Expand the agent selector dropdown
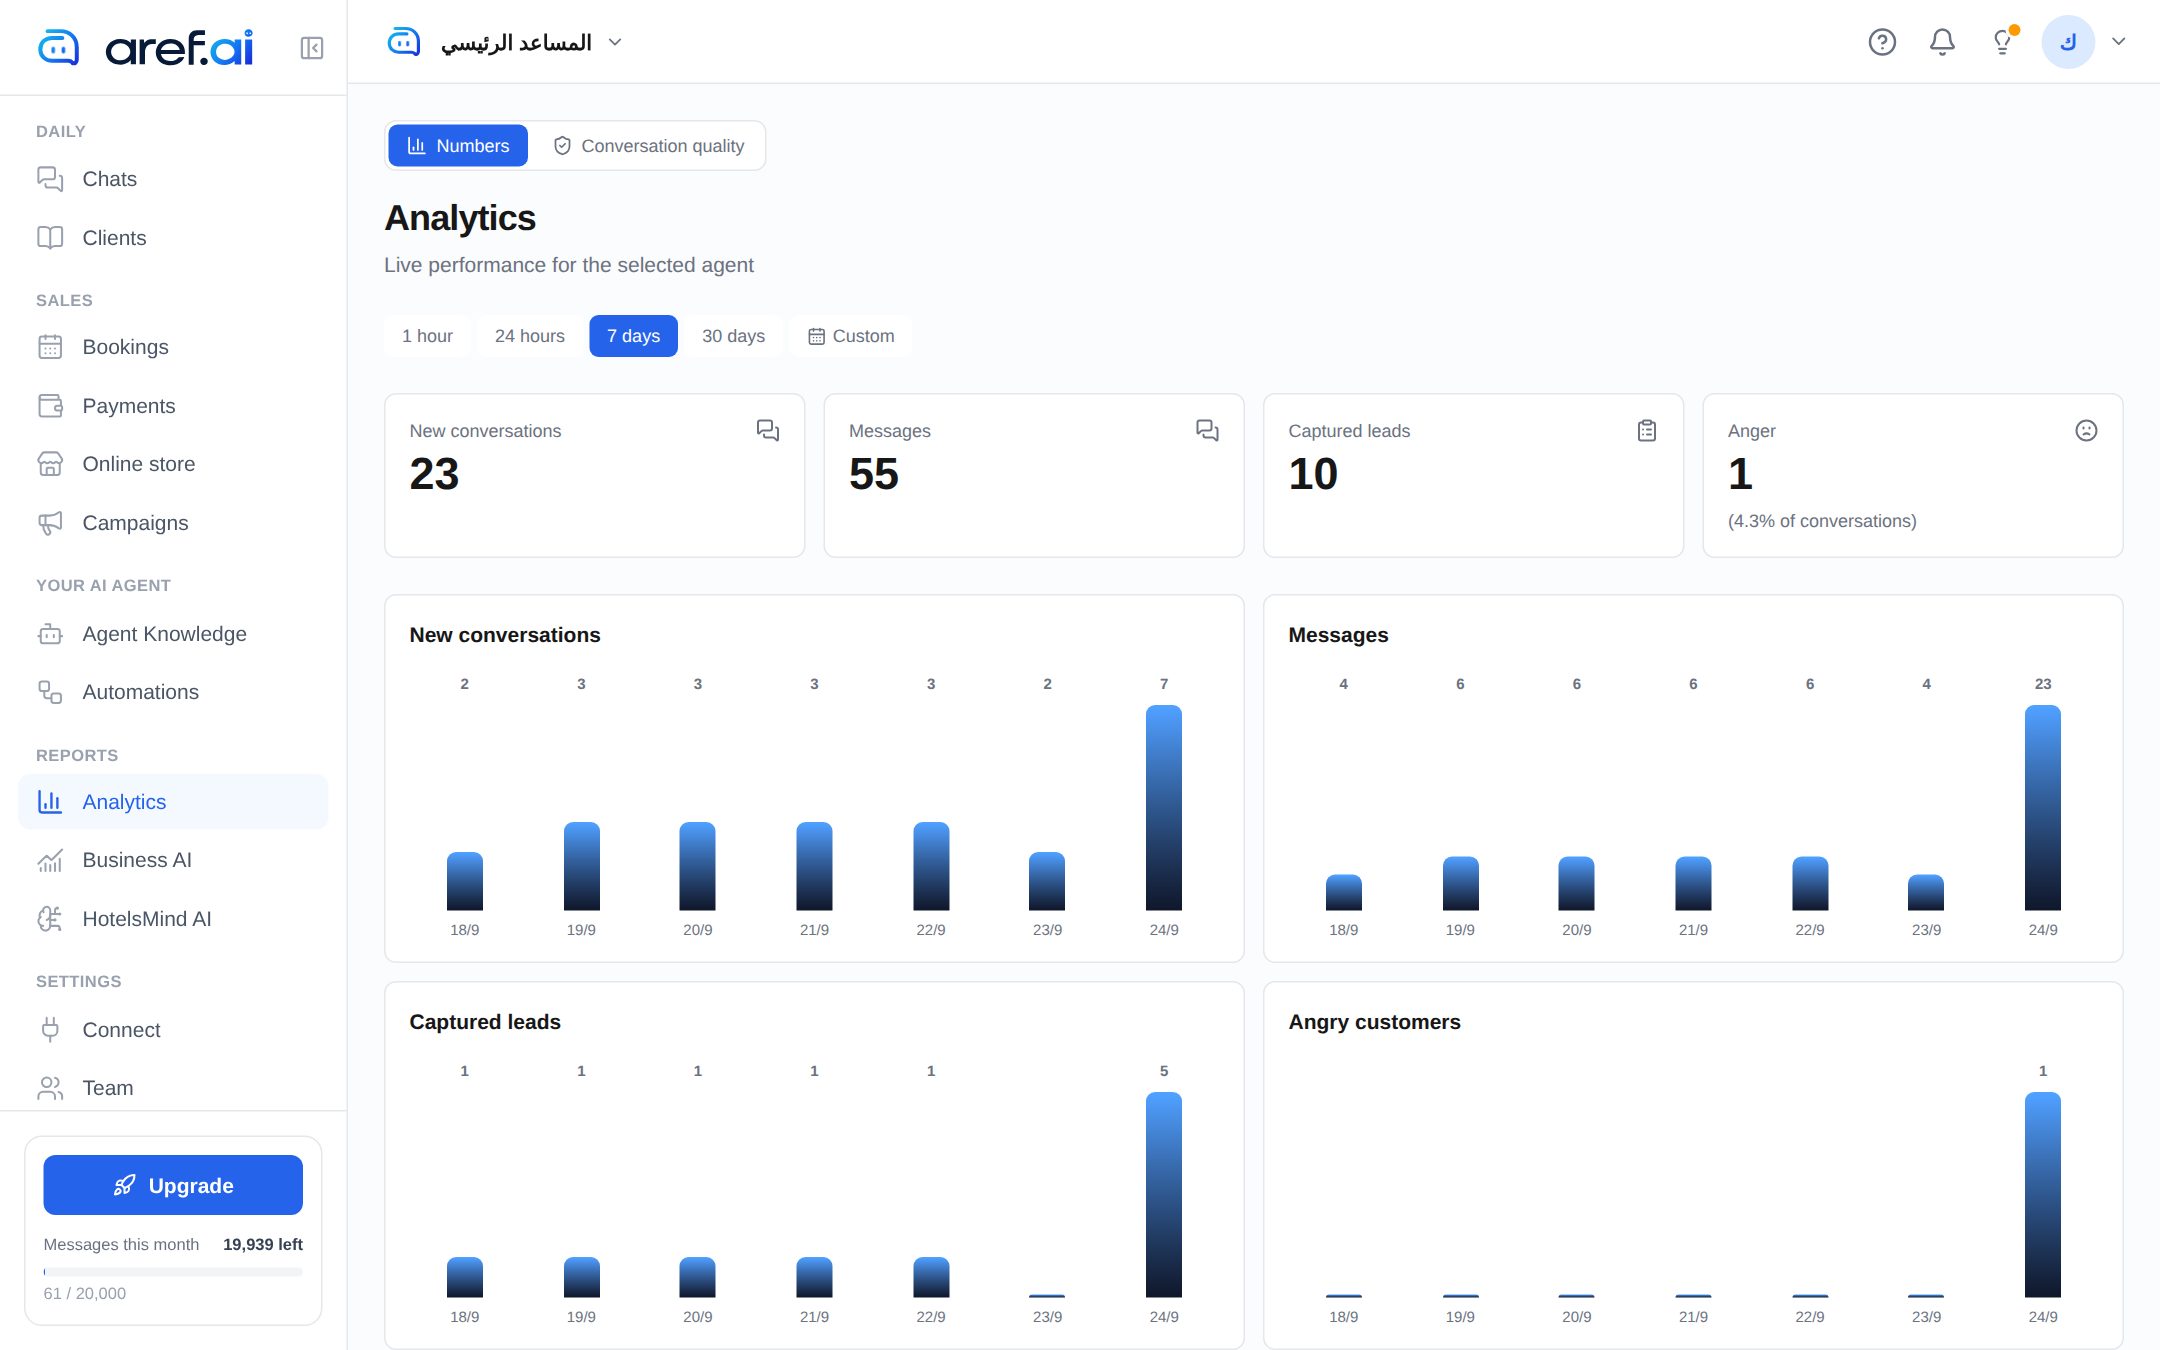 pyautogui.click(x=505, y=42)
